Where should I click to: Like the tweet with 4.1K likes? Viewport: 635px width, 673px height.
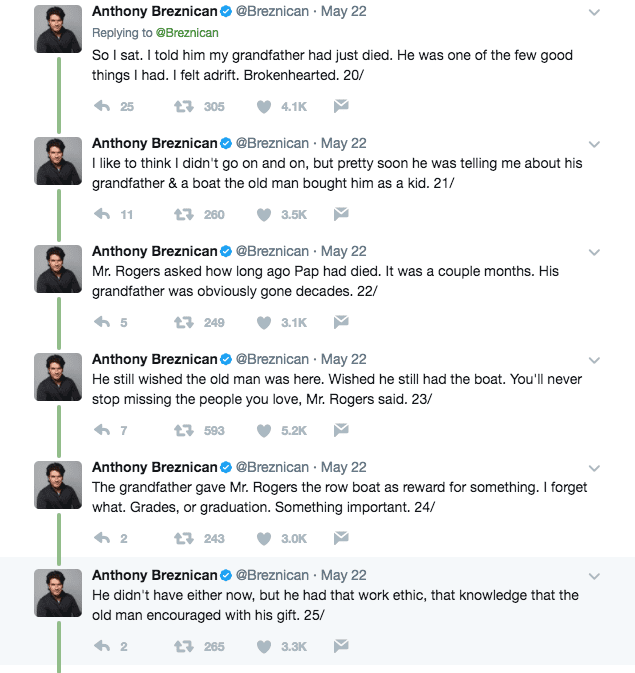(264, 106)
